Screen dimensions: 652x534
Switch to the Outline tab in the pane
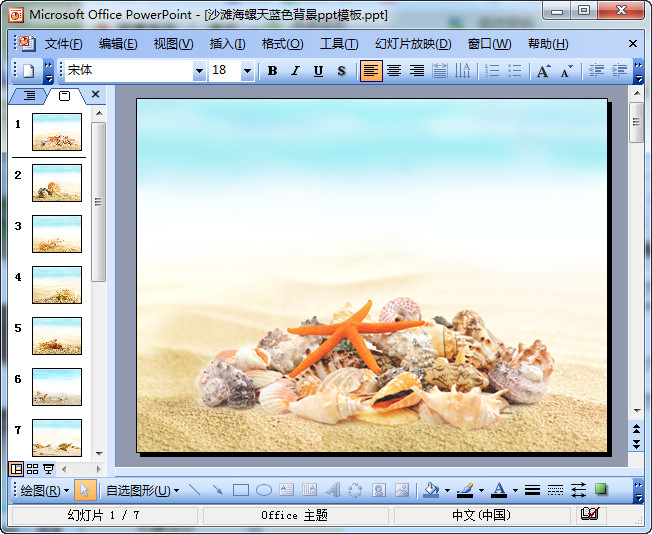(x=29, y=96)
